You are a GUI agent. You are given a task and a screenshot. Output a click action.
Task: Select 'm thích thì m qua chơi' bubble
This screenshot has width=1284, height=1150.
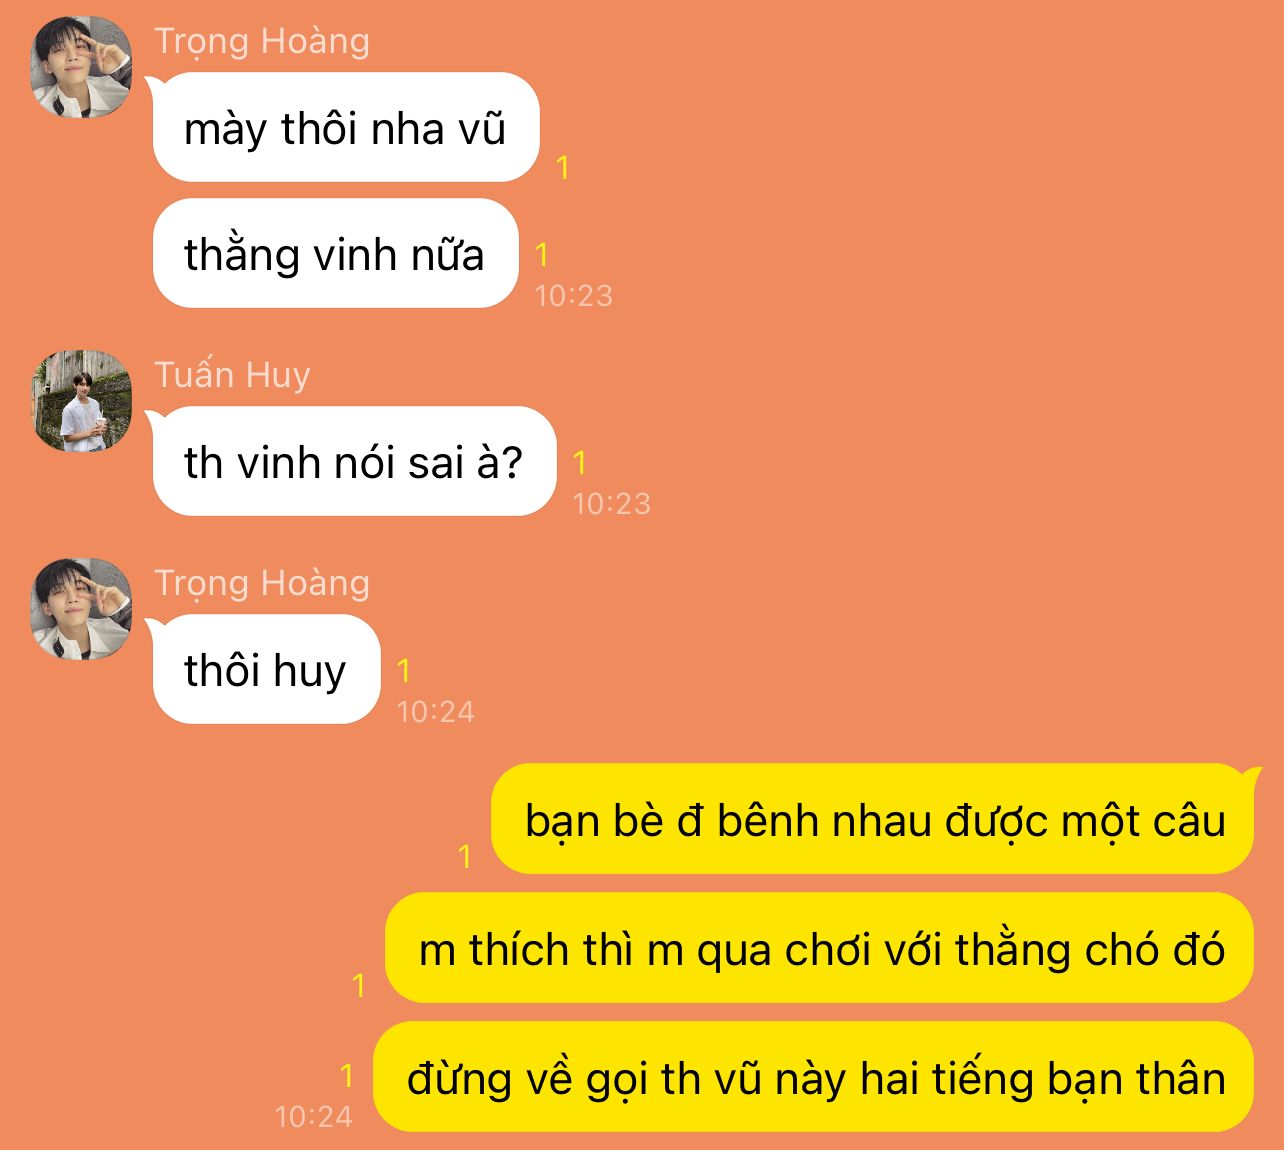point(819,948)
